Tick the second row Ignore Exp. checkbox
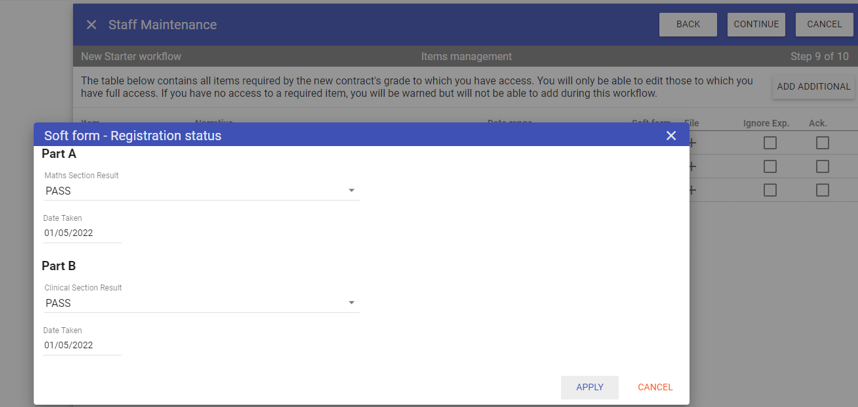The height and width of the screenshot is (407, 858). point(770,166)
